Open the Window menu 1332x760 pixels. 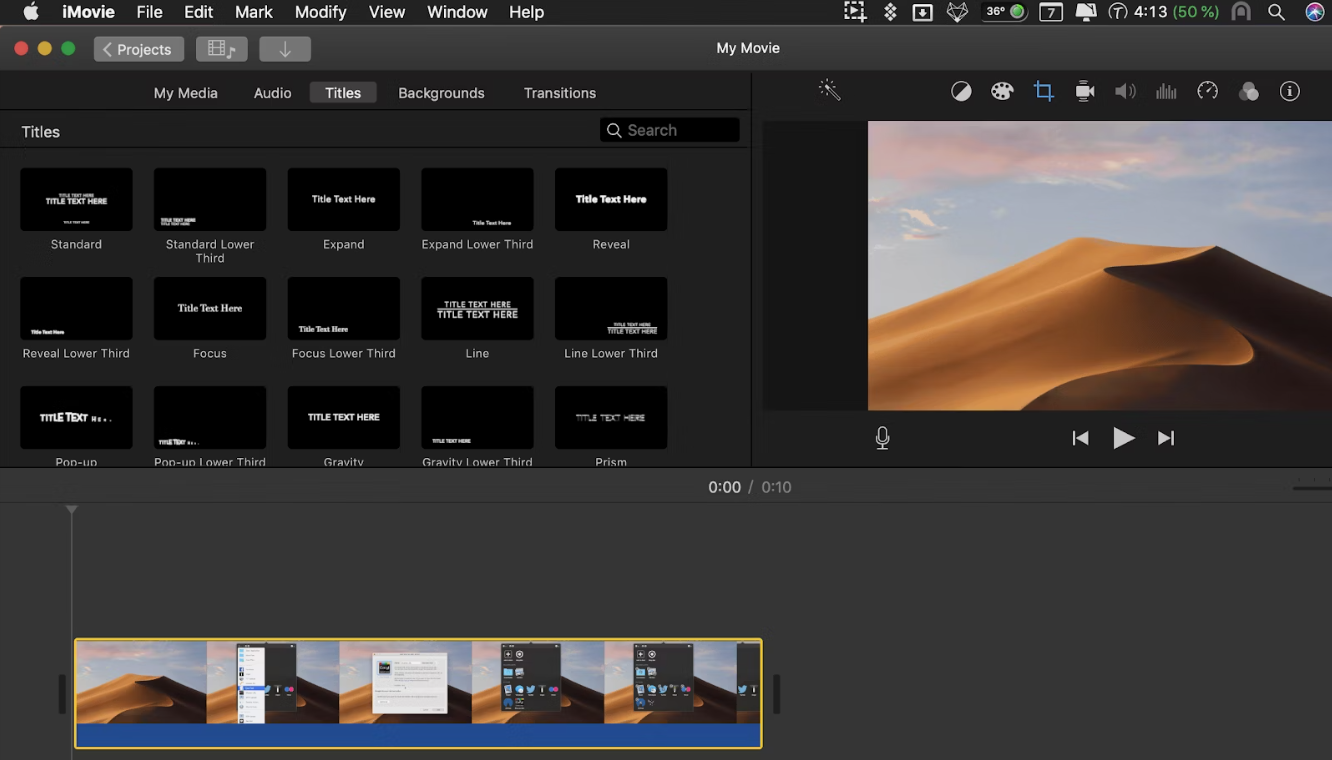(x=457, y=12)
